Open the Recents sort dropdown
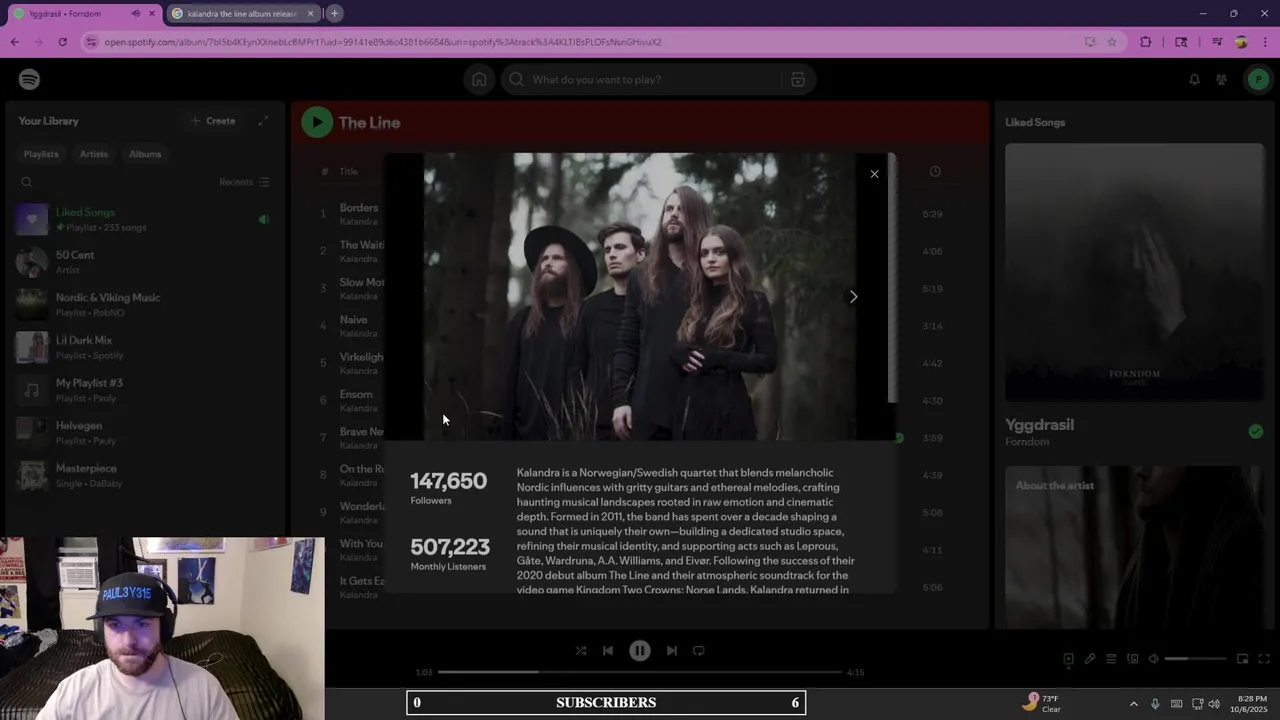Image resolution: width=1280 pixels, height=720 pixels. (x=244, y=182)
